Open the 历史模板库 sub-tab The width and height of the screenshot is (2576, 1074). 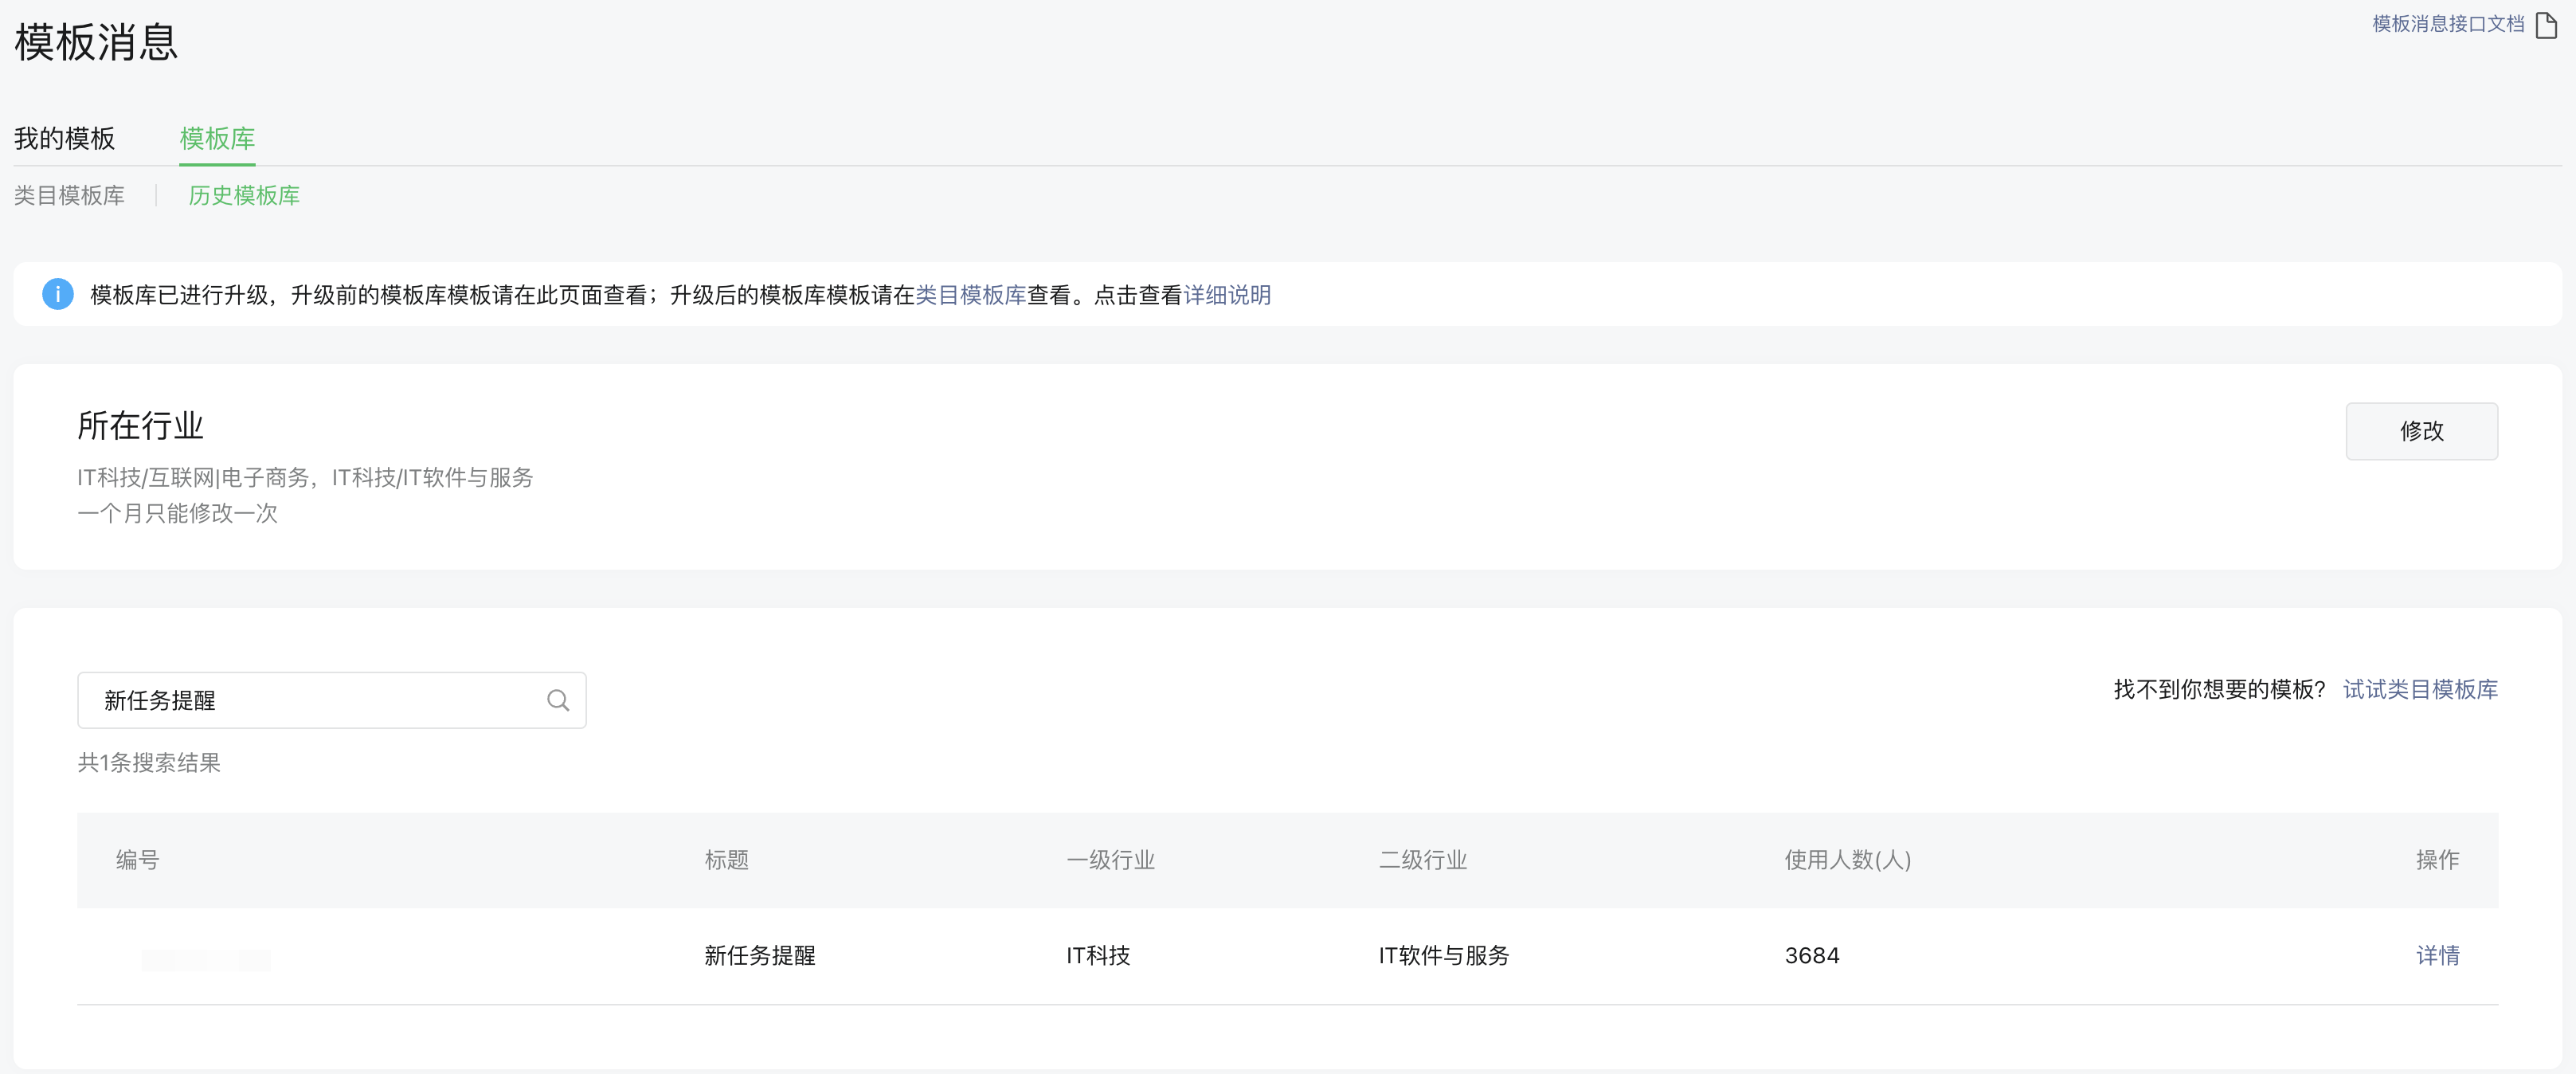click(242, 195)
